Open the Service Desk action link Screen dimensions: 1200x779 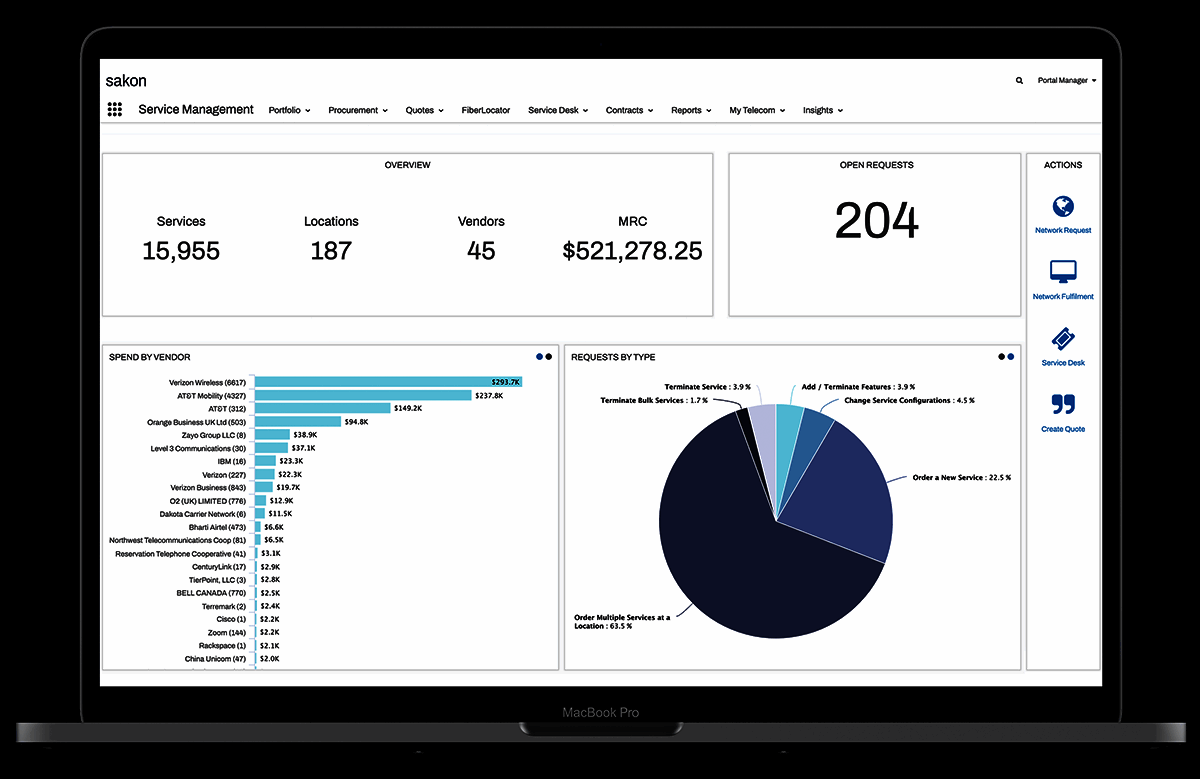[1062, 362]
